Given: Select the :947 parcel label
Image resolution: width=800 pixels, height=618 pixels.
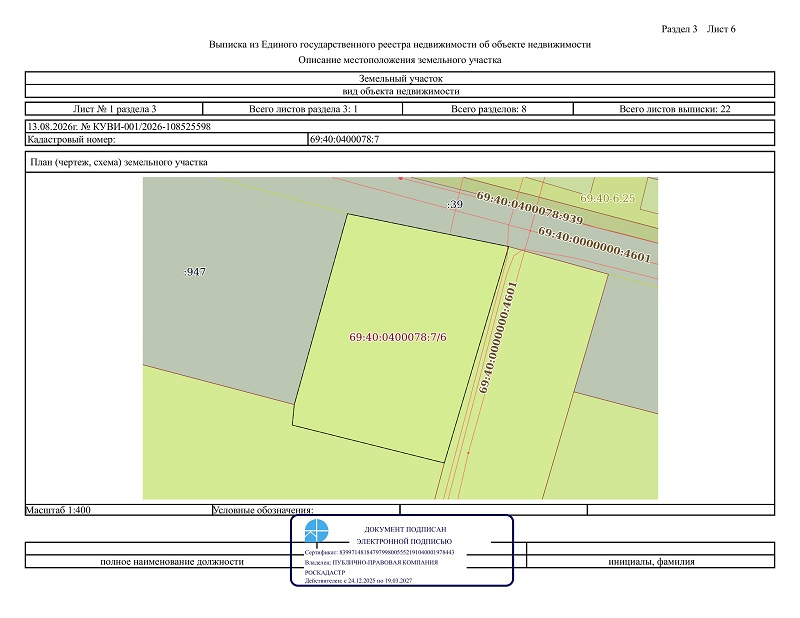Looking at the screenshot, I should click(195, 271).
